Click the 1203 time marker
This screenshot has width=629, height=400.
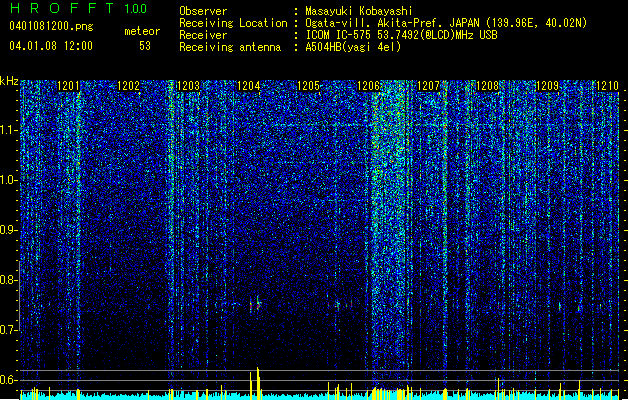[x=188, y=85]
